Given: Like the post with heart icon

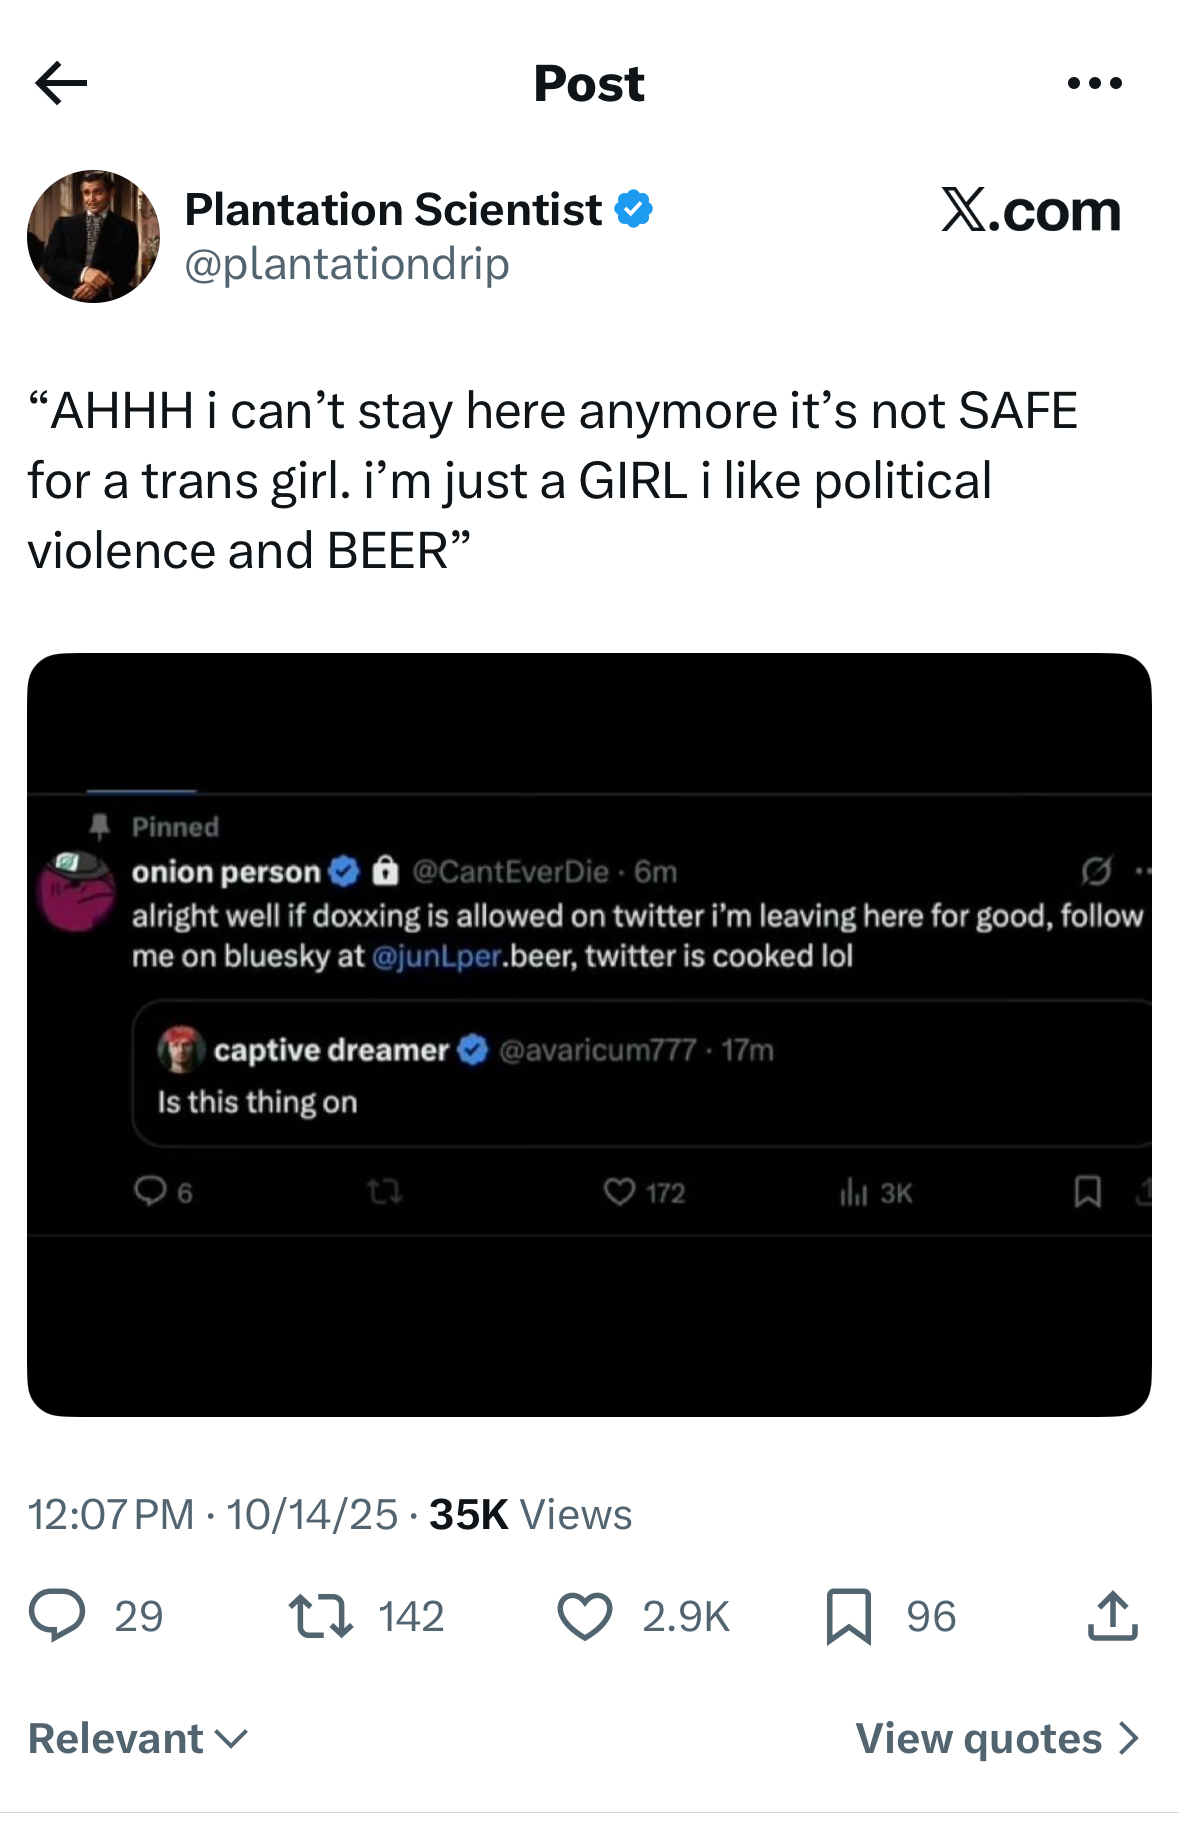Looking at the screenshot, I should pyautogui.click(x=584, y=1616).
